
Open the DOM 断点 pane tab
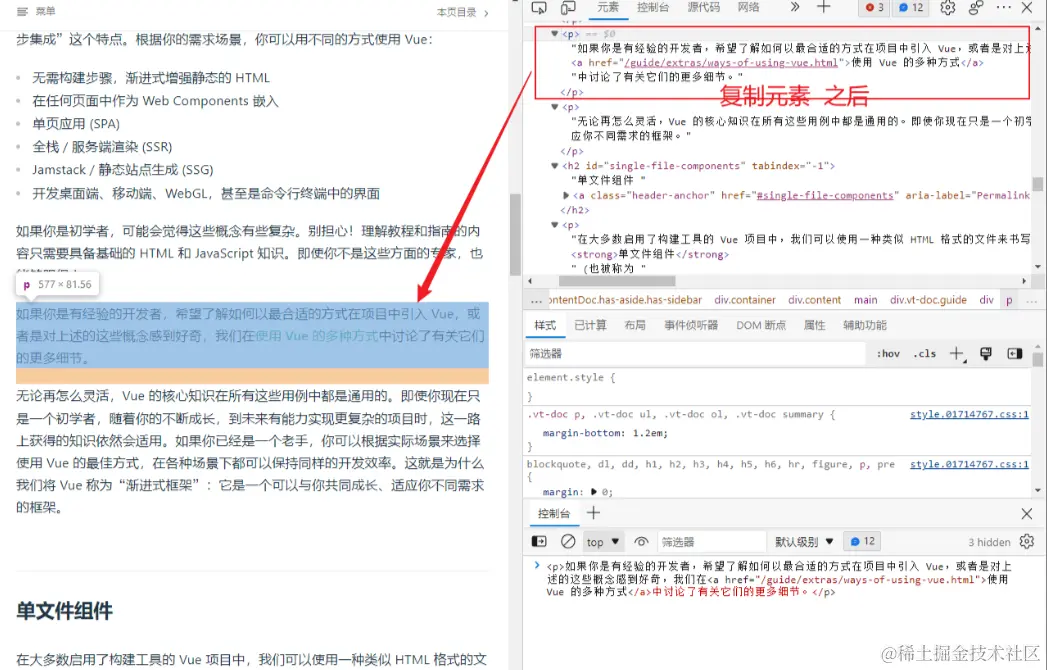(x=761, y=325)
